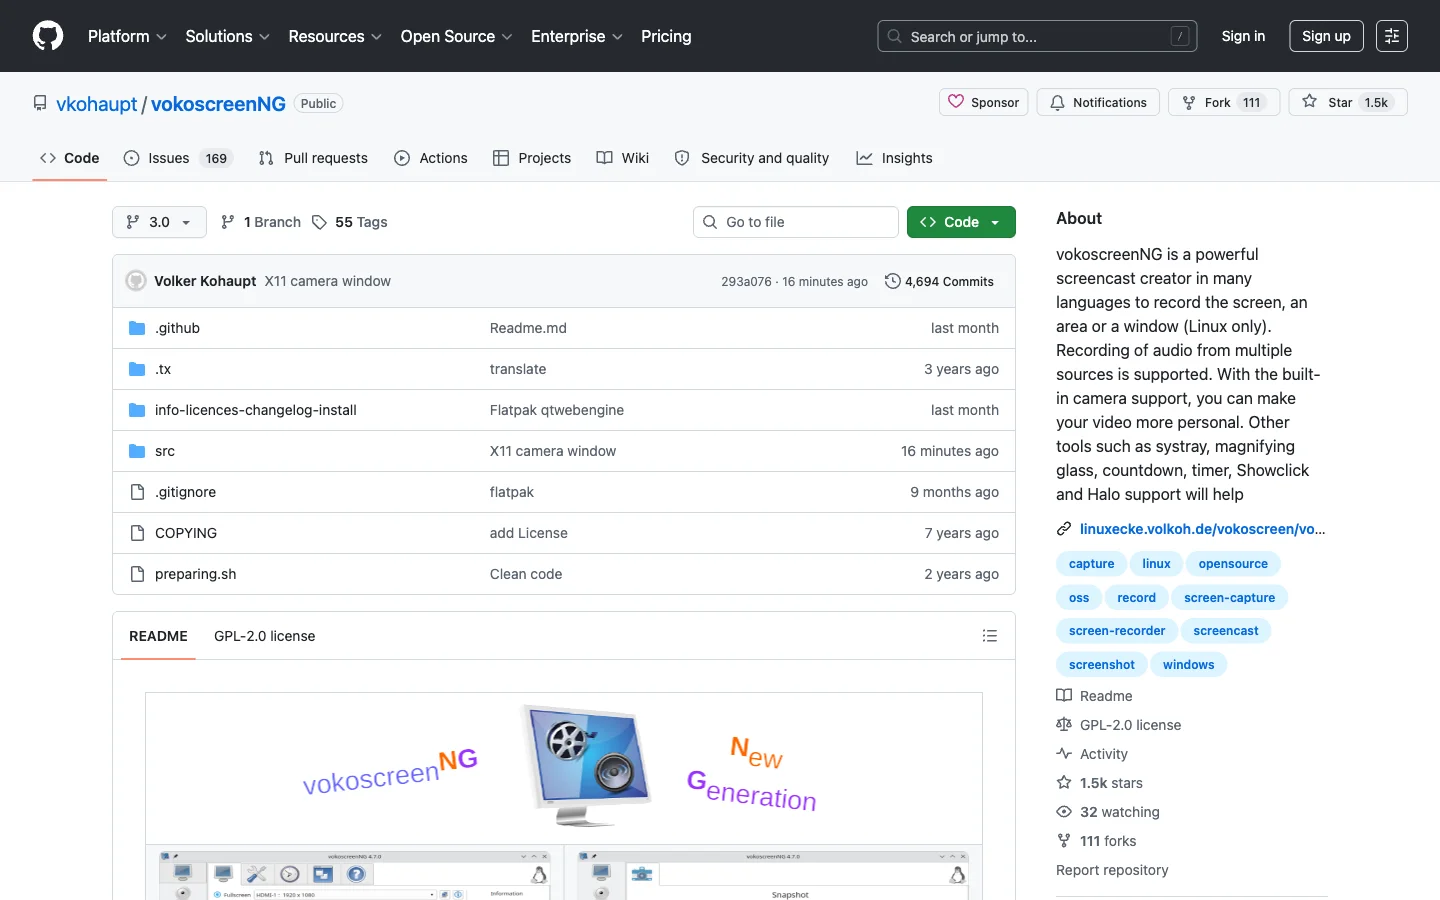This screenshot has width=1440, height=900.
Task: Expand the Open Source menu
Action: 456,36
